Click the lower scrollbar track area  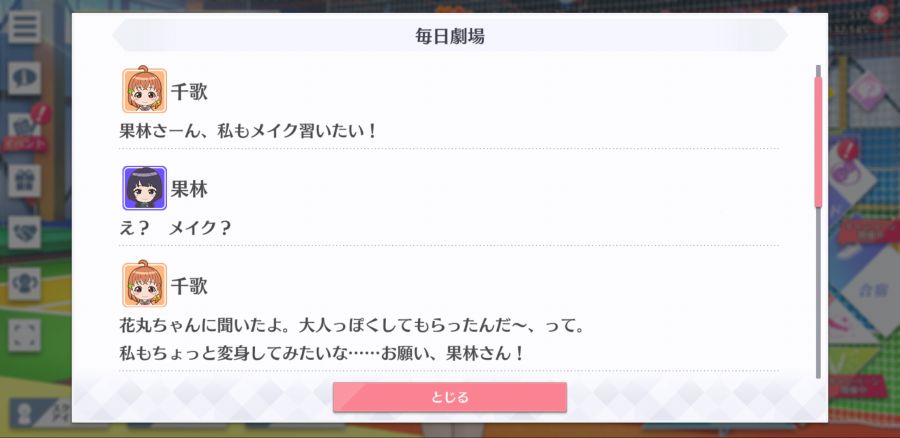(x=818, y=293)
